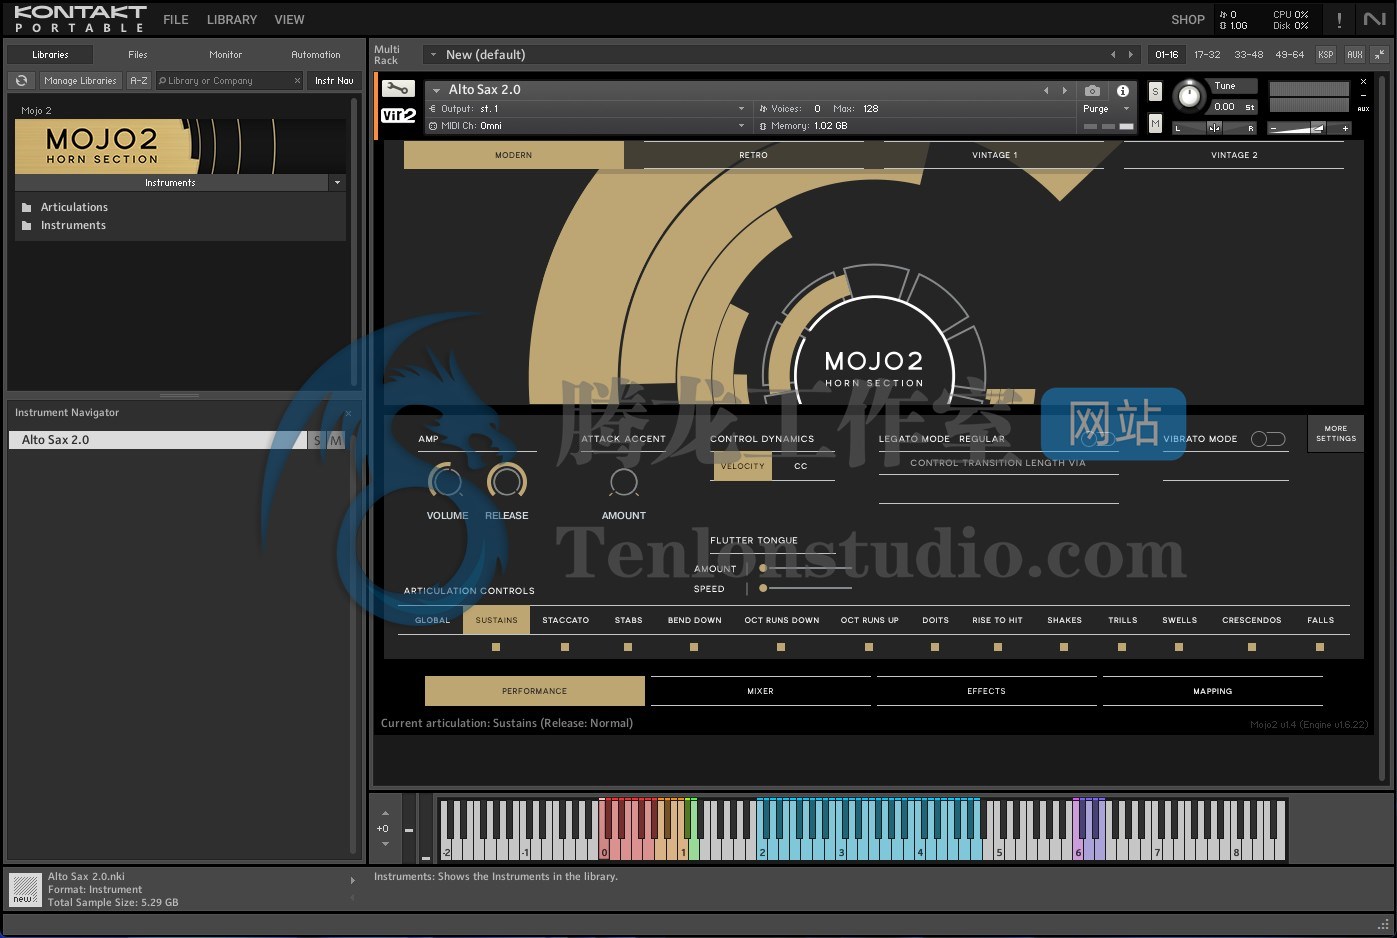
Task: Click the pan center icon
Action: 1214,128
